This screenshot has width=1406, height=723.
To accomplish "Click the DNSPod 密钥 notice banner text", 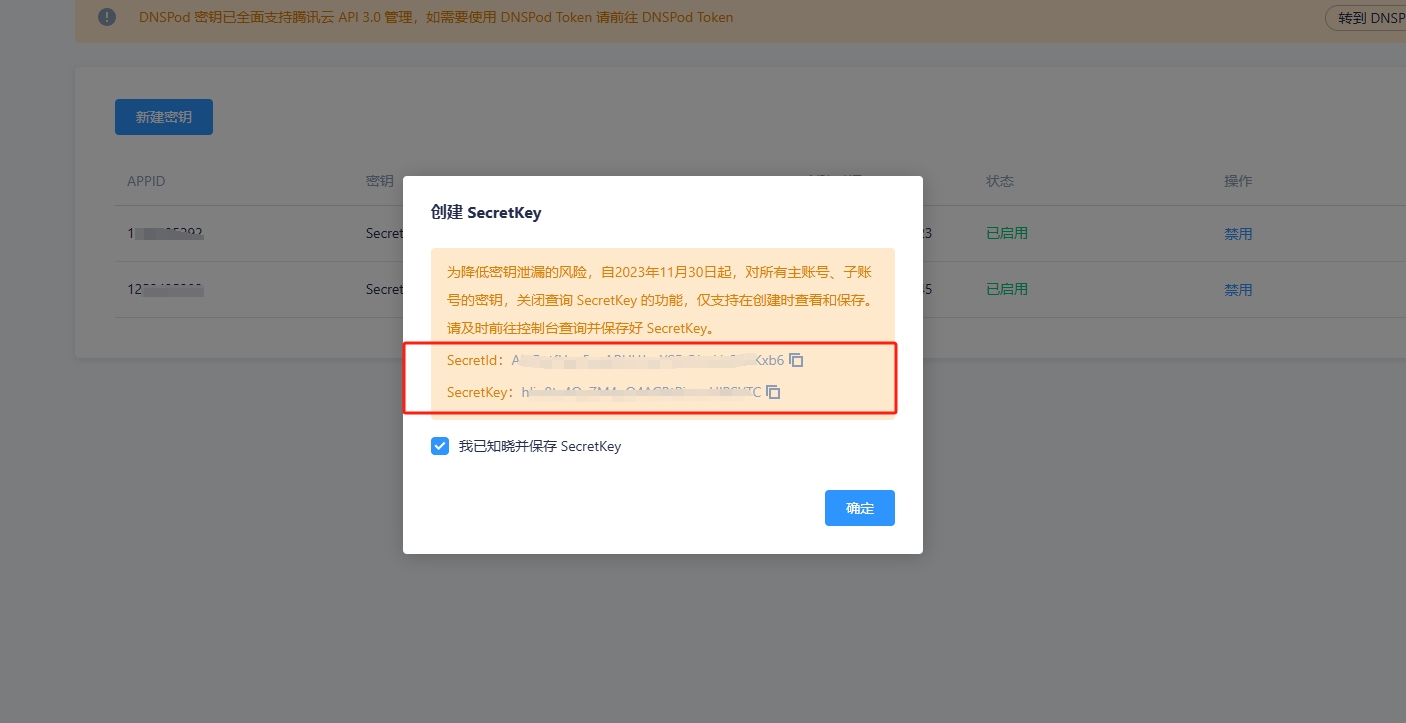I will coord(436,17).
